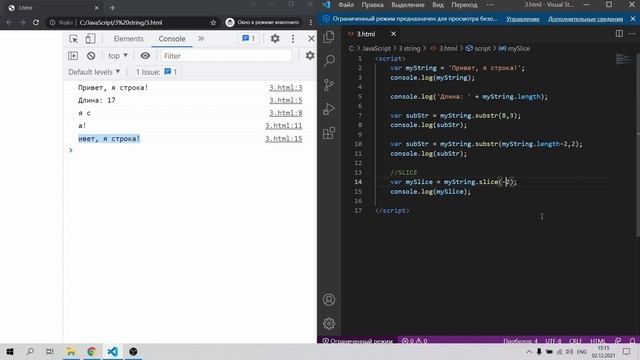640x360 pixels.
Task: Open editor more actions ellipsis
Action: point(632,34)
